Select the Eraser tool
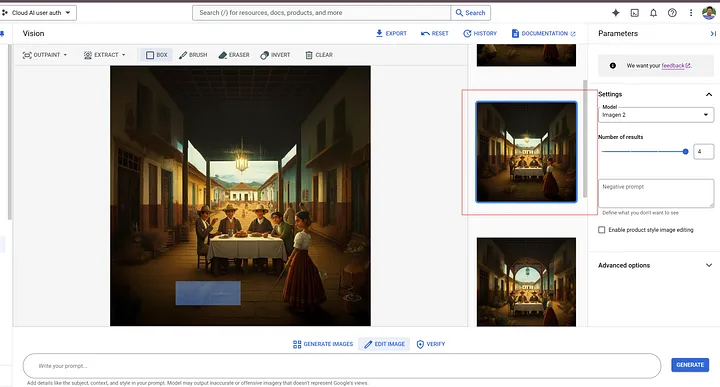Viewport: 720px width, 387px height. (x=234, y=55)
